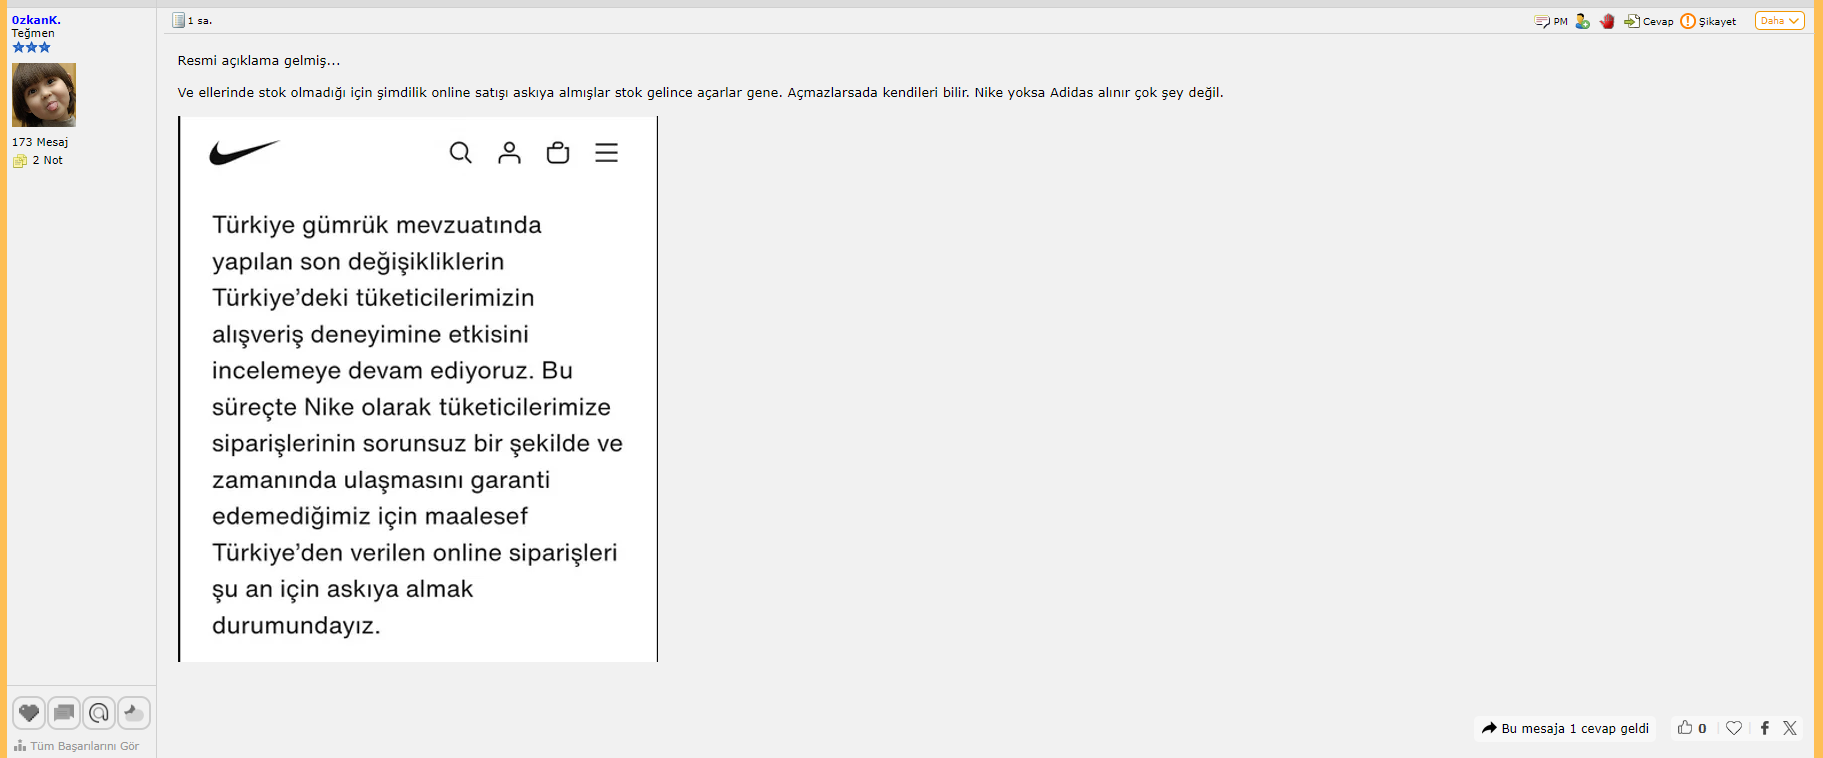Open the '2 Not' notes link

click(38, 160)
